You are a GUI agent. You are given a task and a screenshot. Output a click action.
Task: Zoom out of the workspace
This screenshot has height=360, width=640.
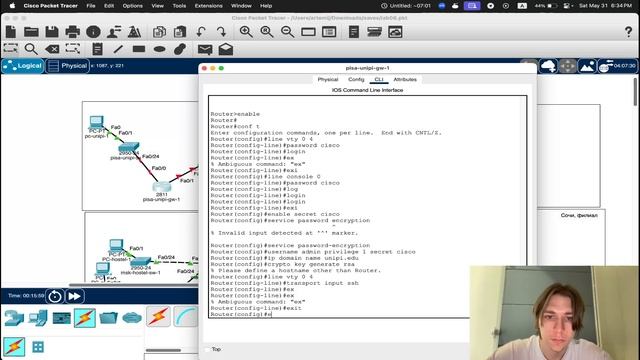pyautogui.click(x=287, y=32)
